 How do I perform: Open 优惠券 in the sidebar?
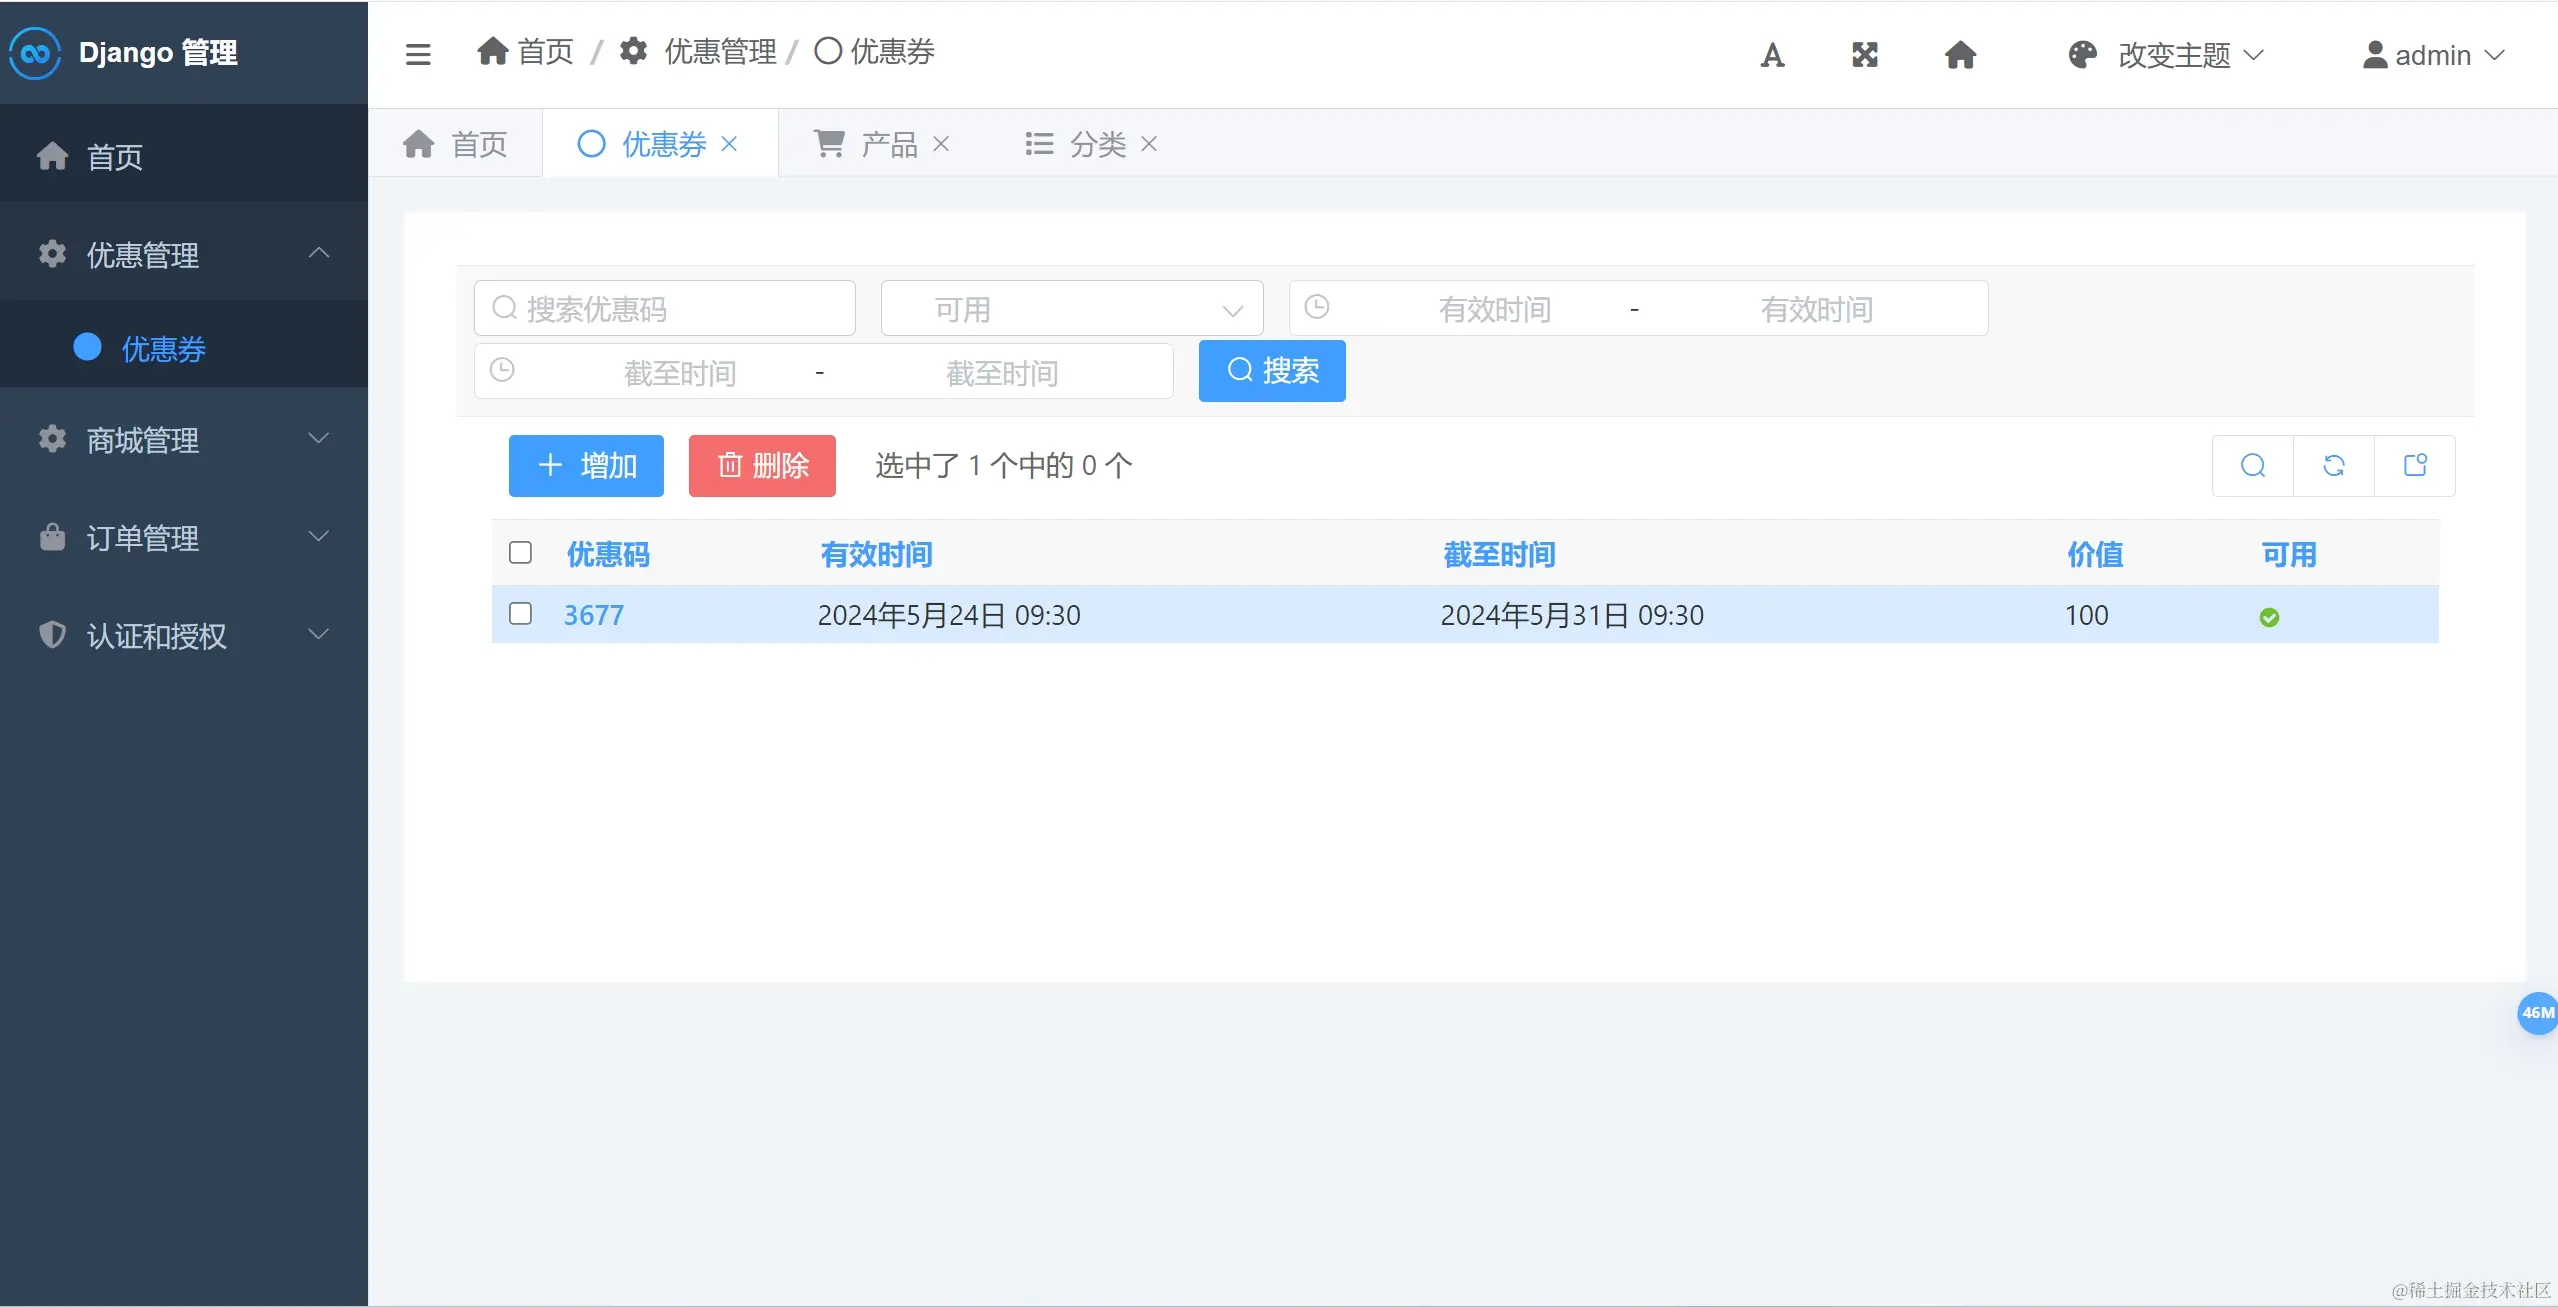click(x=163, y=348)
